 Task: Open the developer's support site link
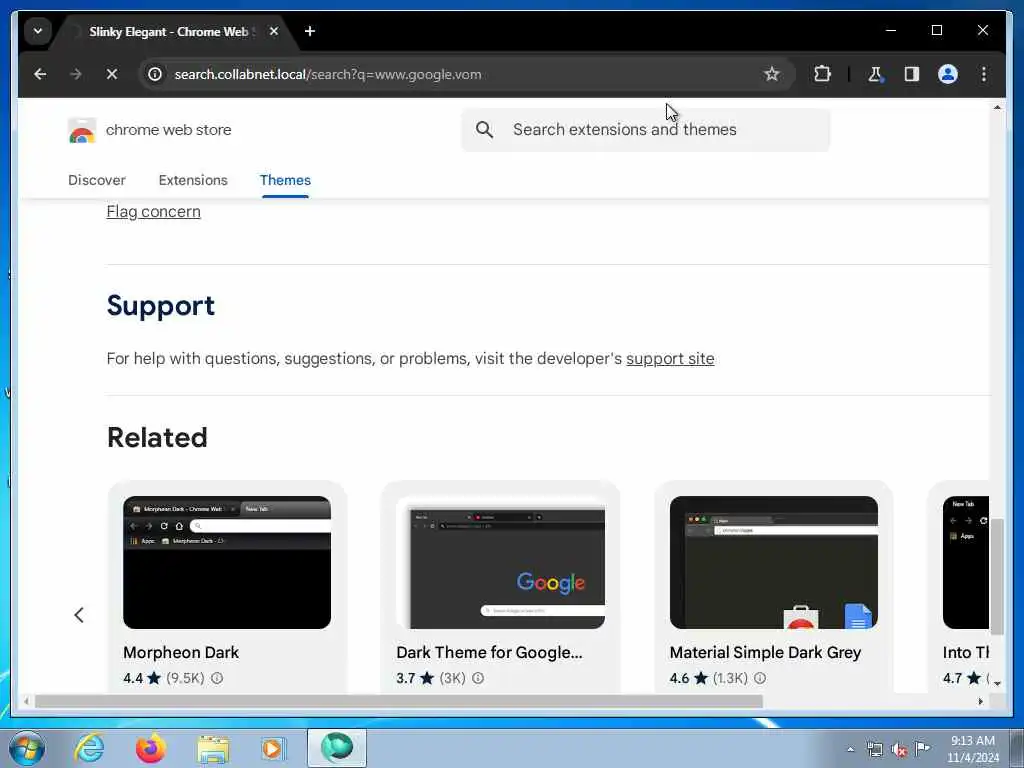pyautogui.click(x=670, y=359)
